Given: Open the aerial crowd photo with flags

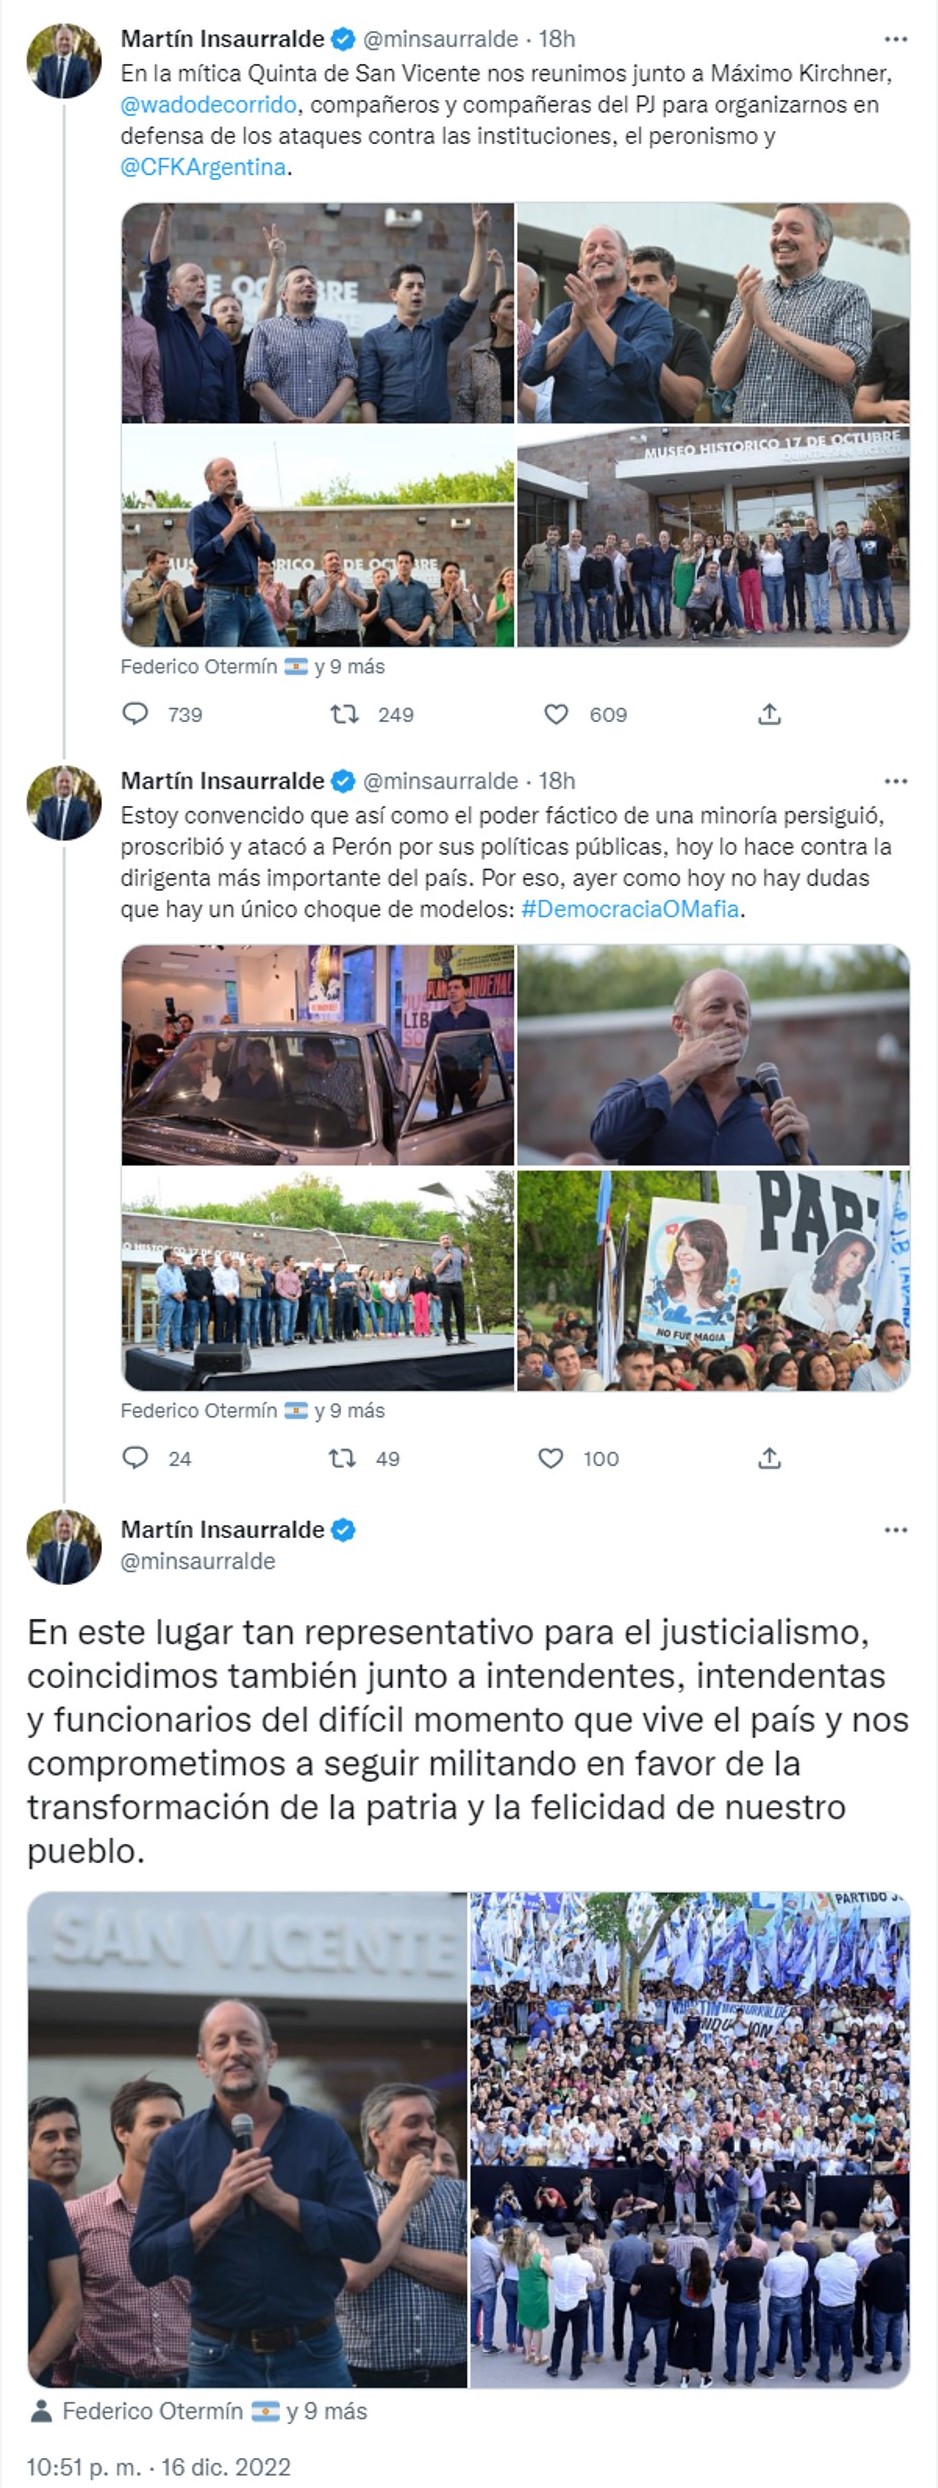Looking at the screenshot, I should pyautogui.click(x=690, y=2139).
